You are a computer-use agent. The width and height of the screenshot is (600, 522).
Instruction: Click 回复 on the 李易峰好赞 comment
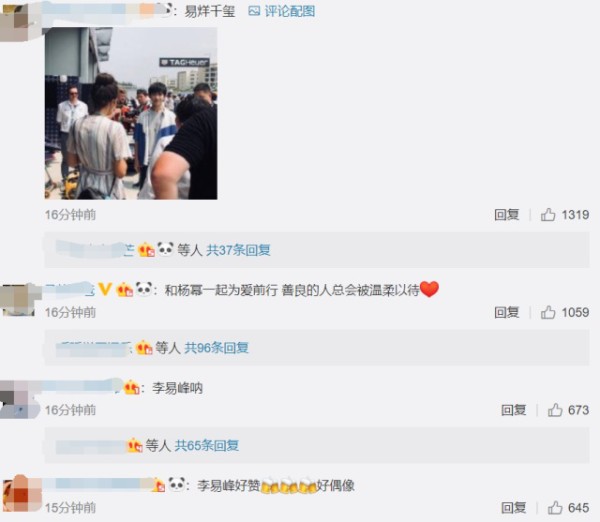(x=514, y=508)
